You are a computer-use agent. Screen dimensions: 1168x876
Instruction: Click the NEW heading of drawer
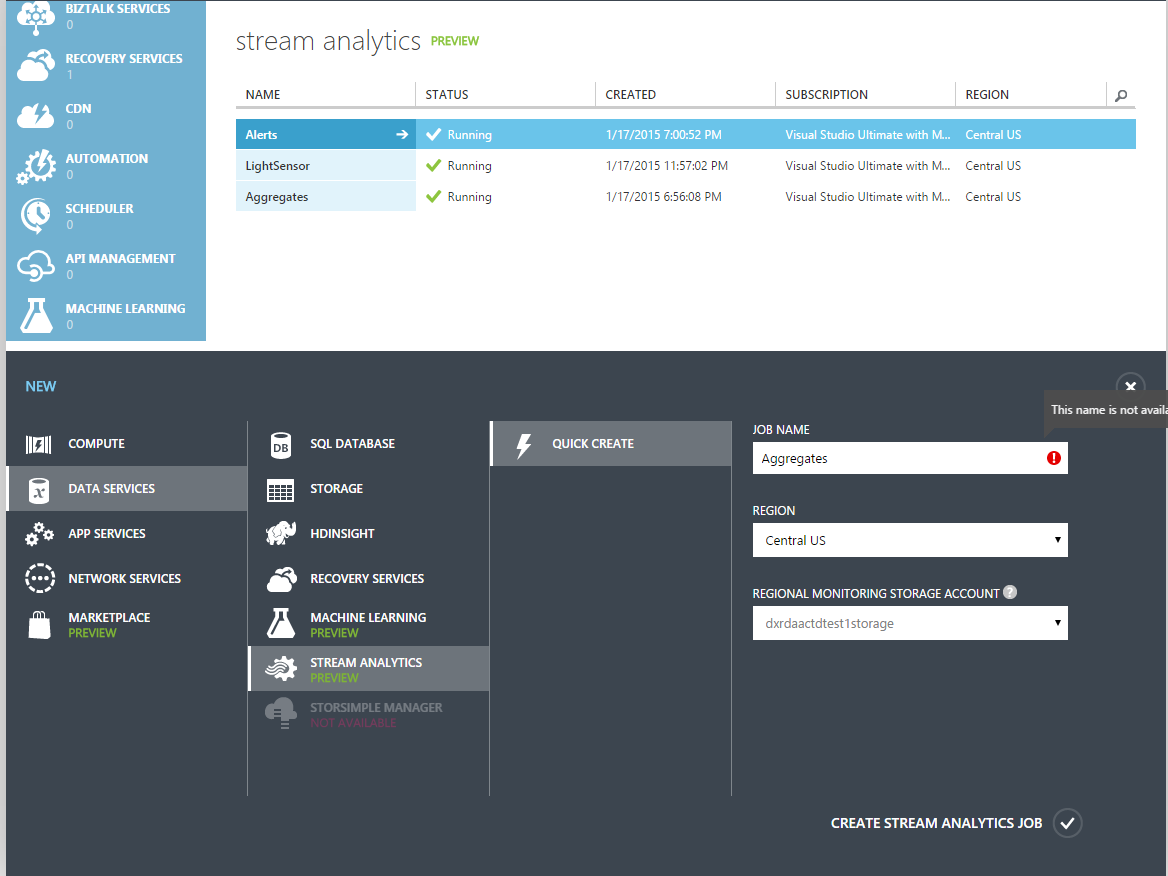tap(41, 387)
